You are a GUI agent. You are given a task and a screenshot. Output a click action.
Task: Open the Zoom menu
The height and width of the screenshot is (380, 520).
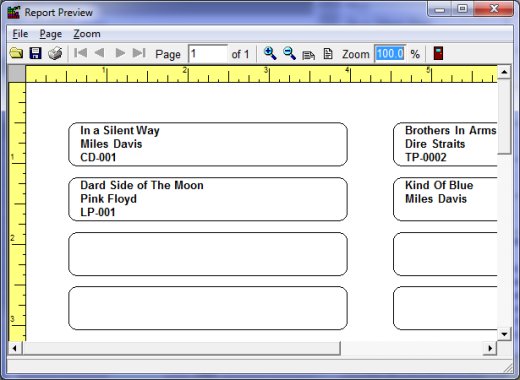pos(87,34)
